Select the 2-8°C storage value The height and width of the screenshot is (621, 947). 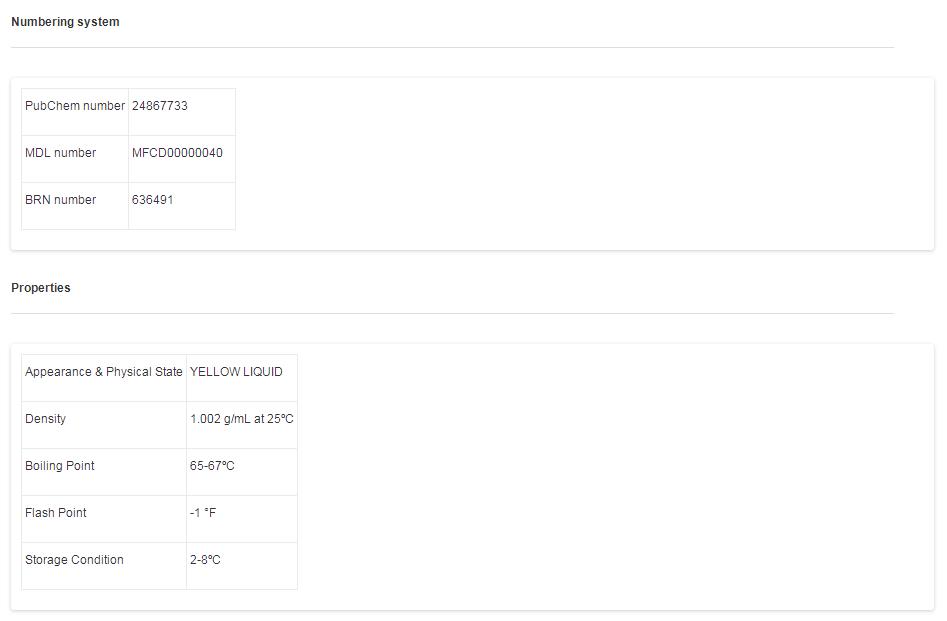205,560
